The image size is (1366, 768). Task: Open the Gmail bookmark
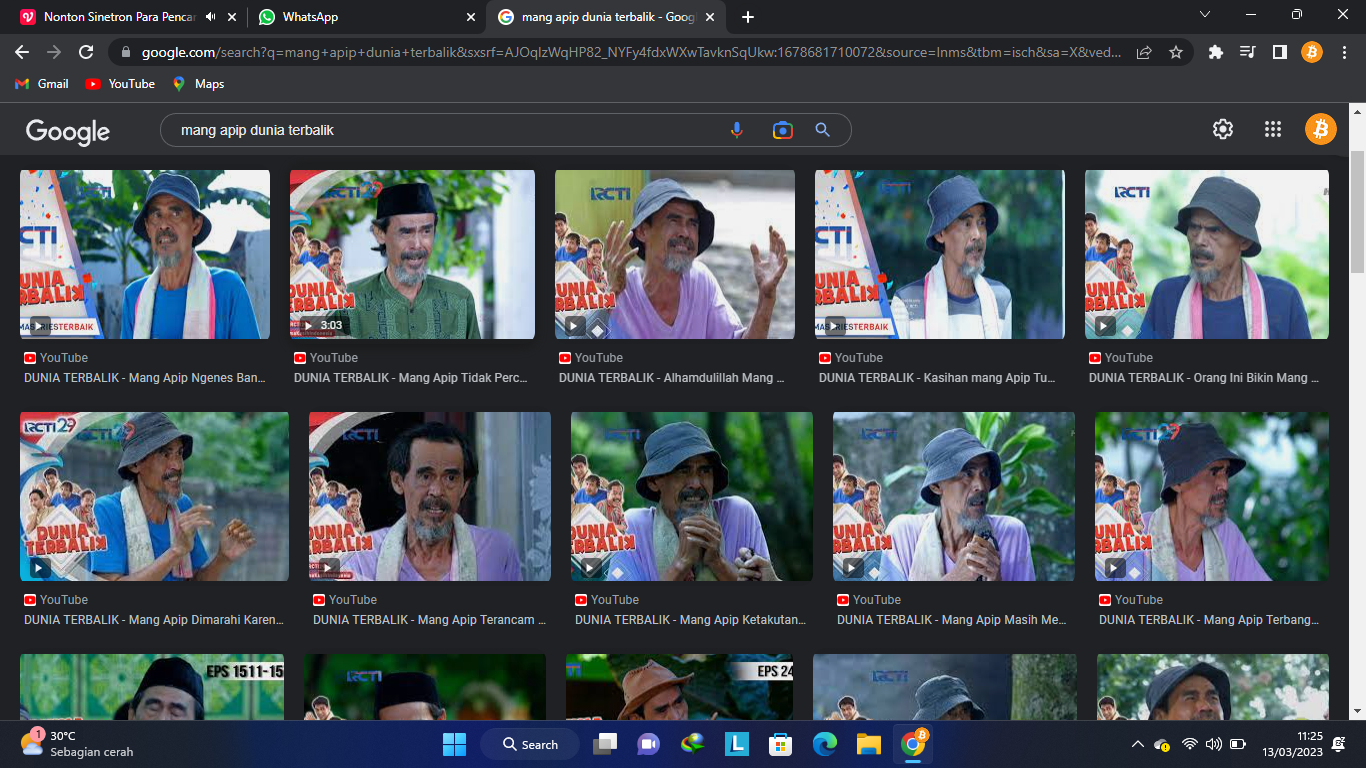click(42, 84)
